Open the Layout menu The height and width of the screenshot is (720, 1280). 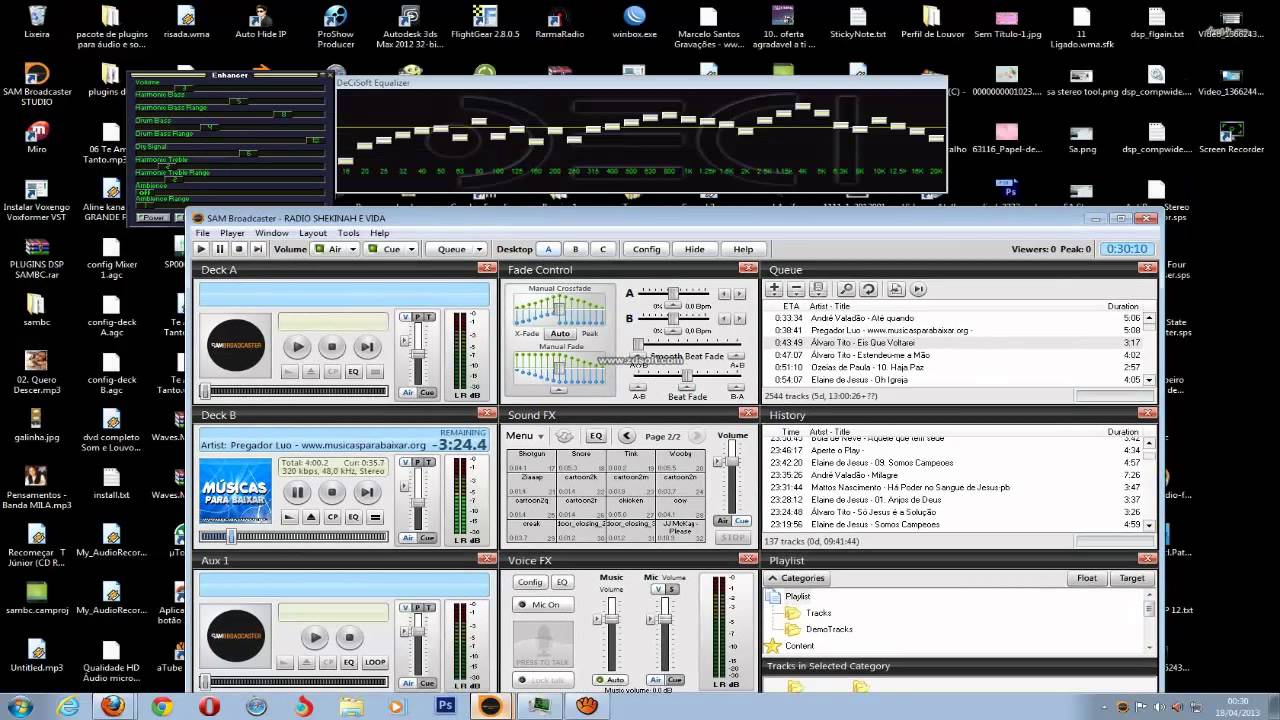313,233
